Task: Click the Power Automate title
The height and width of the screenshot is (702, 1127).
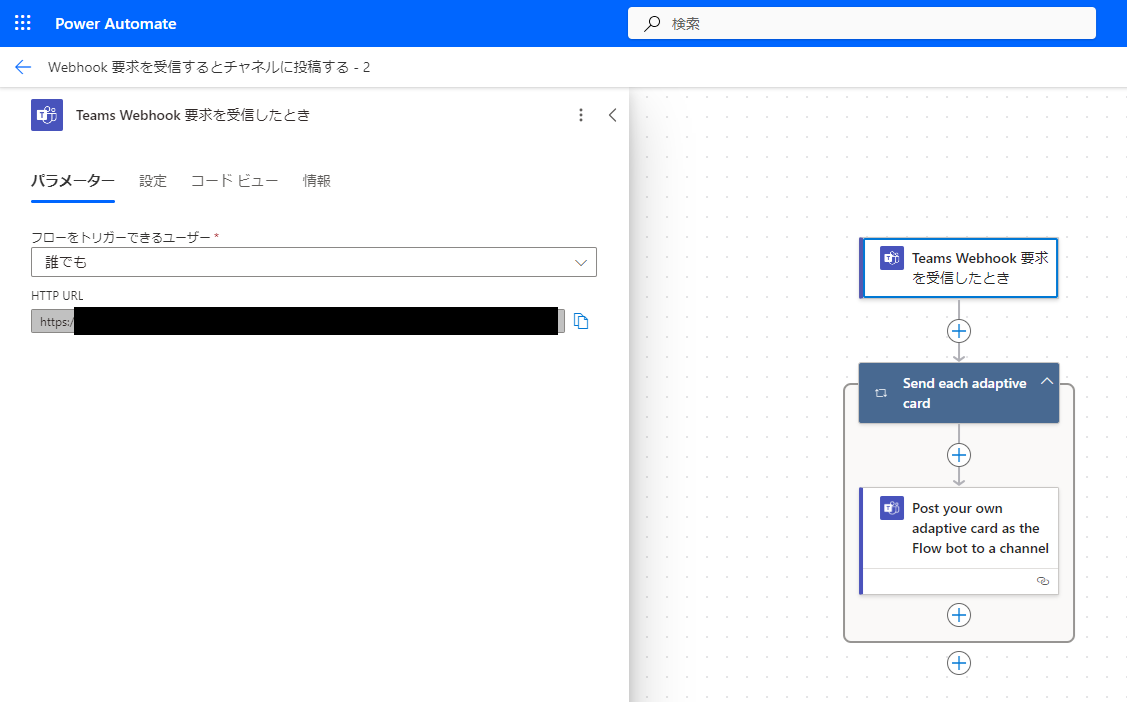Action: [x=116, y=24]
